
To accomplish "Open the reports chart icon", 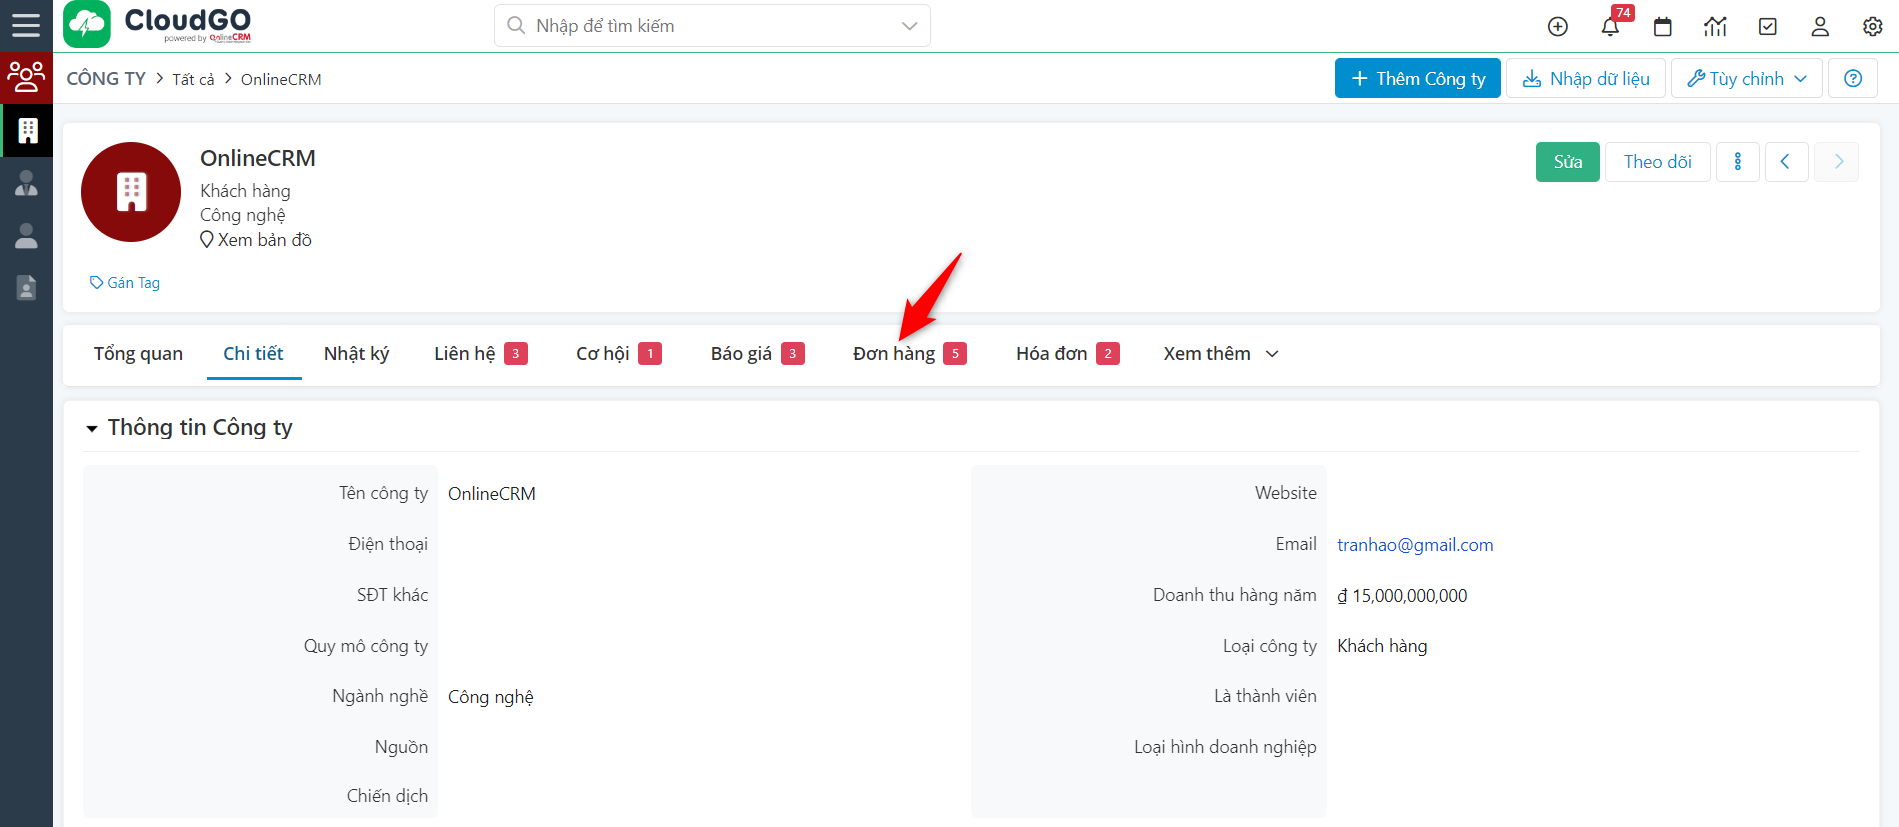I will (x=1715, y=27).
